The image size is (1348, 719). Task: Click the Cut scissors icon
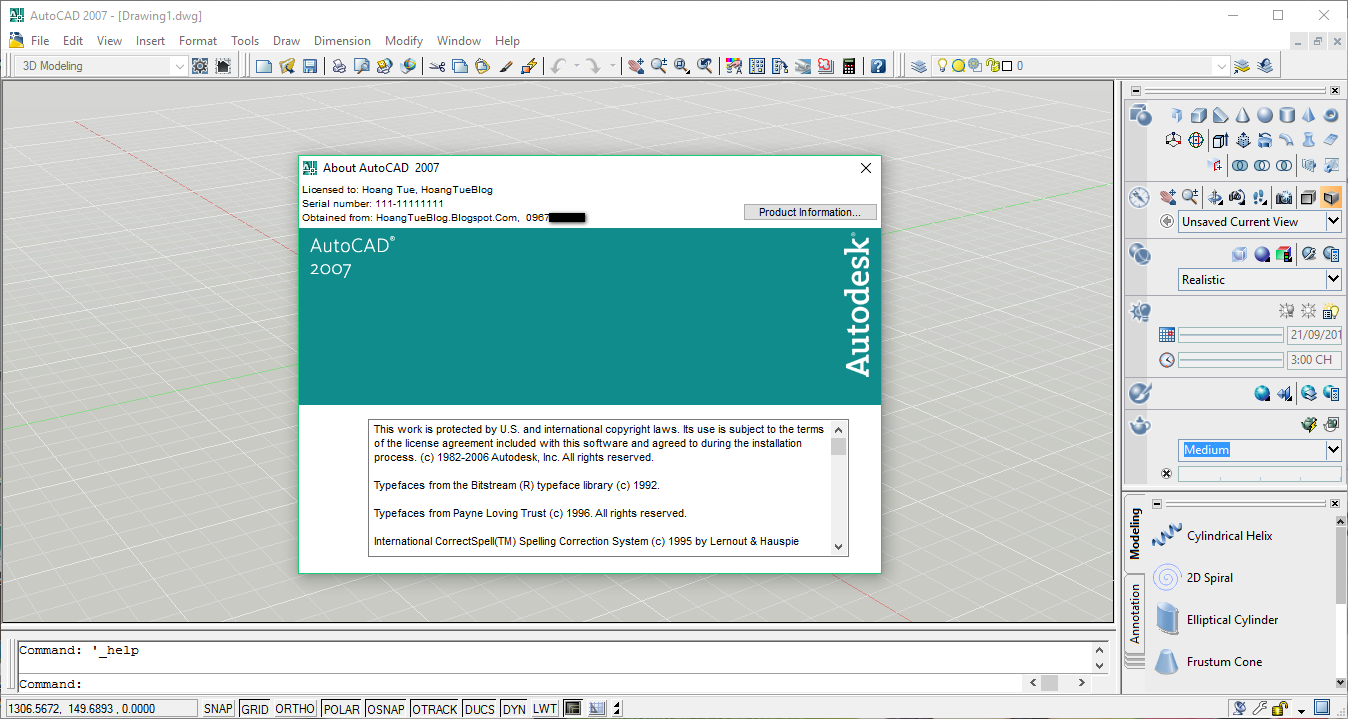pos(437,66)
